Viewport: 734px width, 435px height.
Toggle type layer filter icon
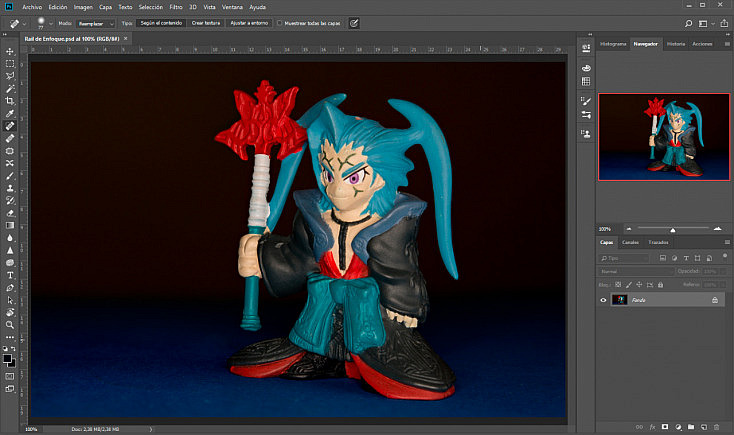pyautogui.click(x=686, y=258)
